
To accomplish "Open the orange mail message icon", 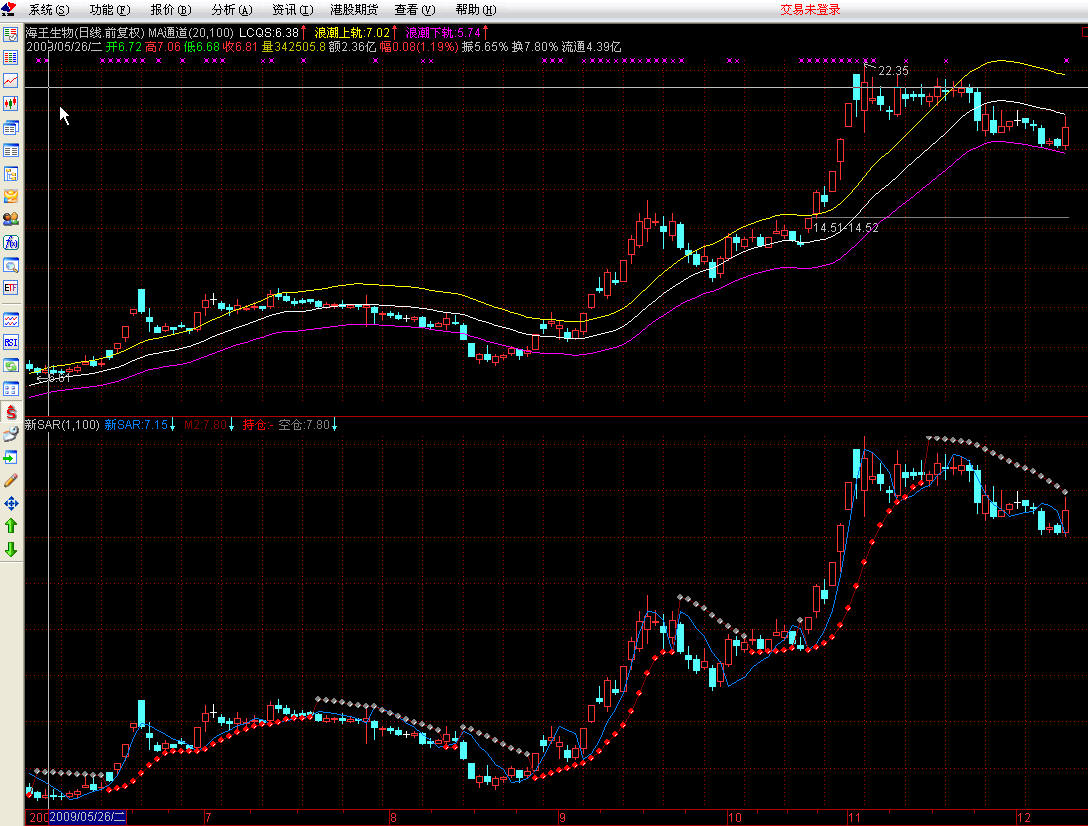I will [10, 196].
